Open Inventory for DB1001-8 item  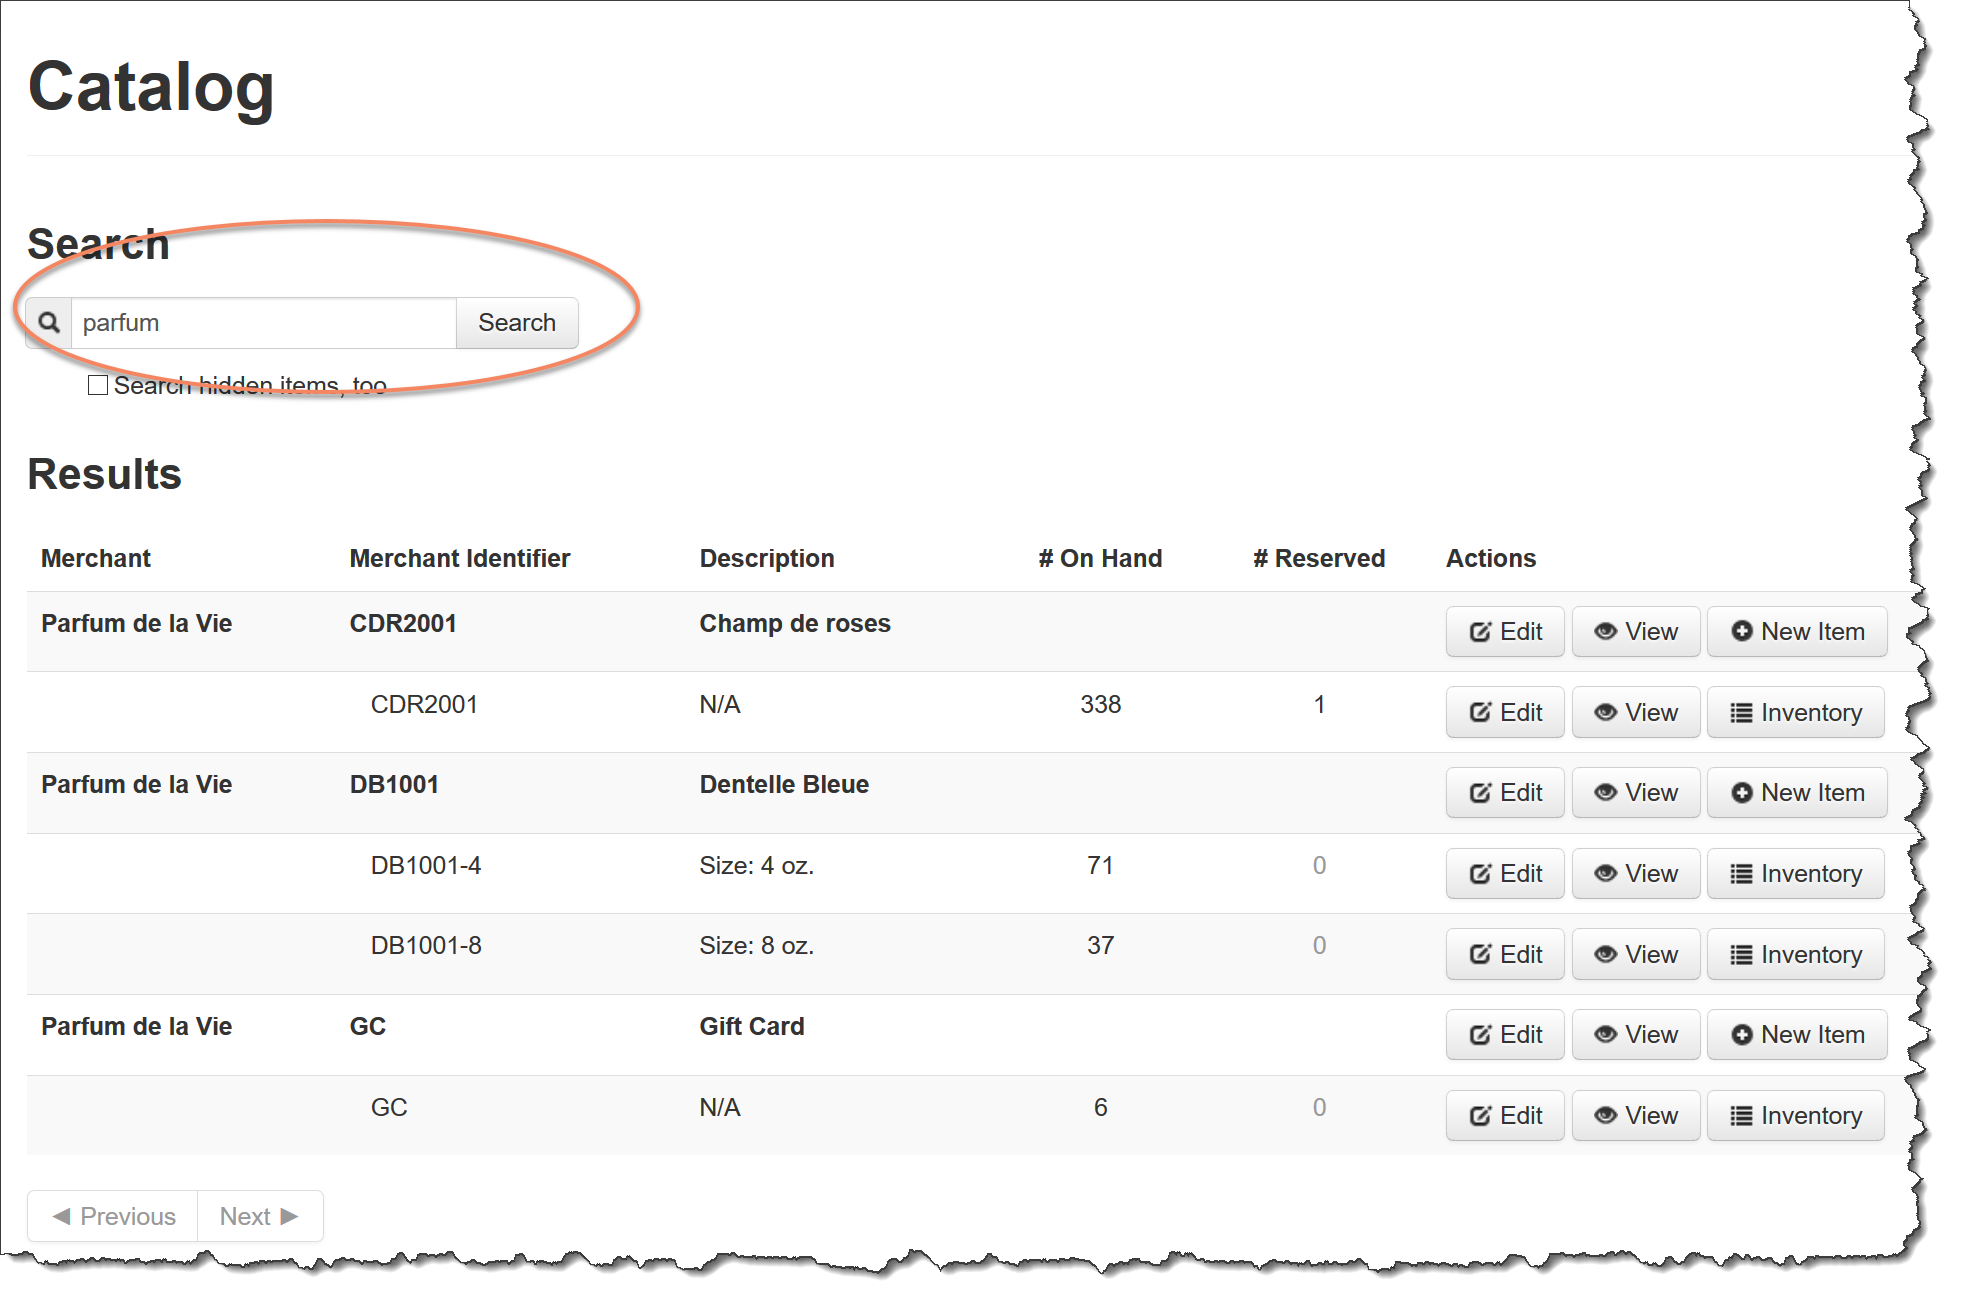coord(1795,955)
